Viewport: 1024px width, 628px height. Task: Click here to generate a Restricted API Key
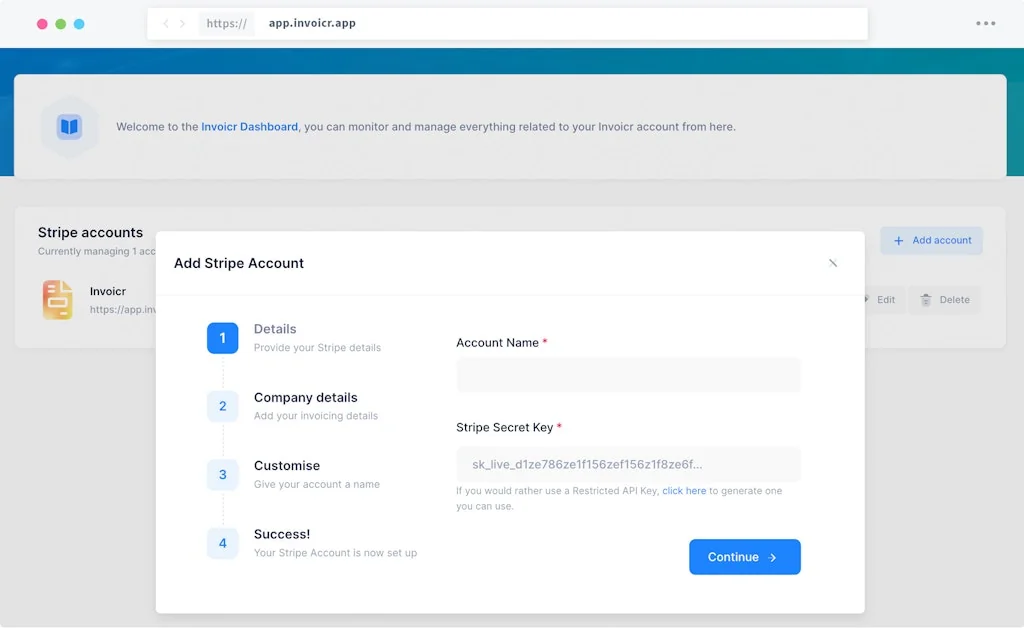point(684,490)
